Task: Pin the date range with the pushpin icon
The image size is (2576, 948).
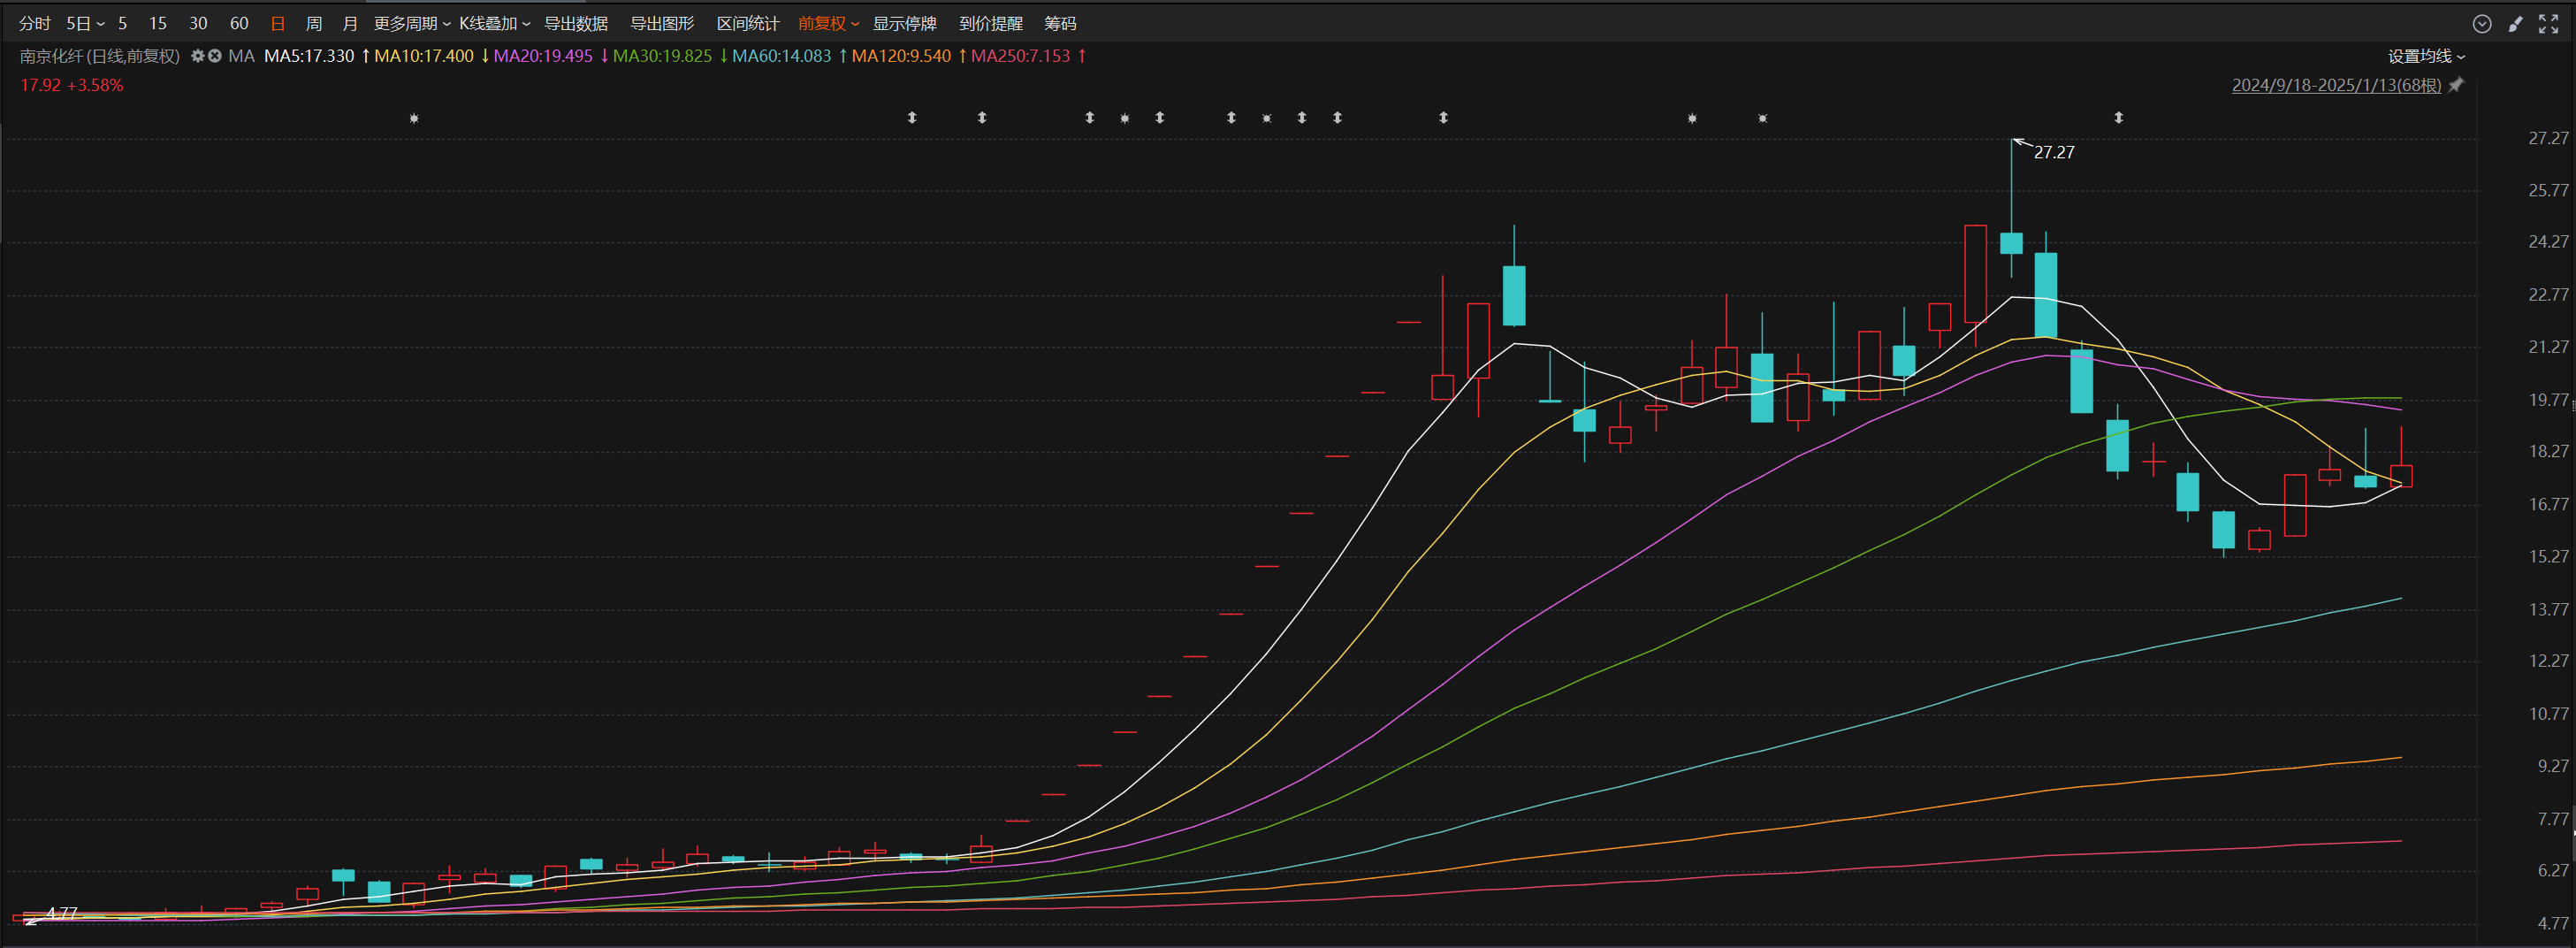Action: pos(2456,85)
